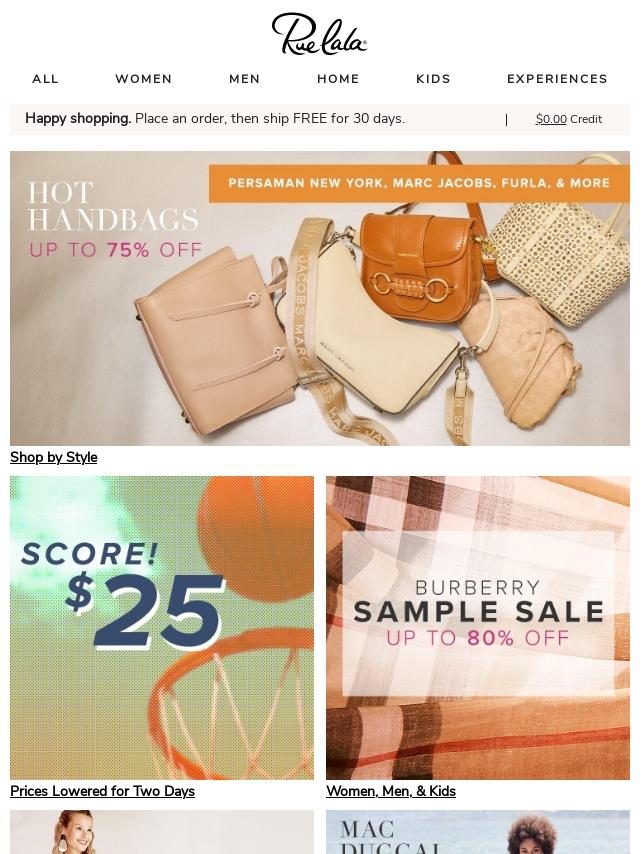Go to the HOME category
The width and height of the screenshot is (640, 854).
click(338, 79)
